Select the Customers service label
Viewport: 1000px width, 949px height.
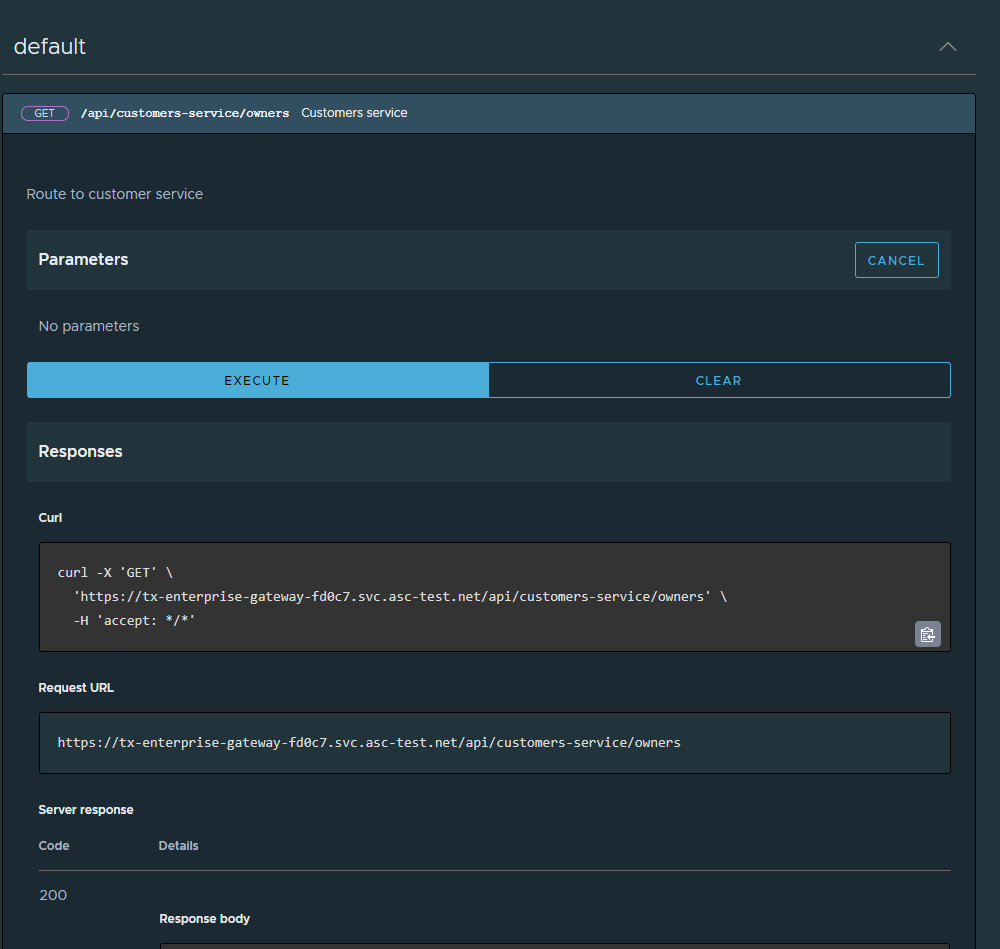(354, 113)
